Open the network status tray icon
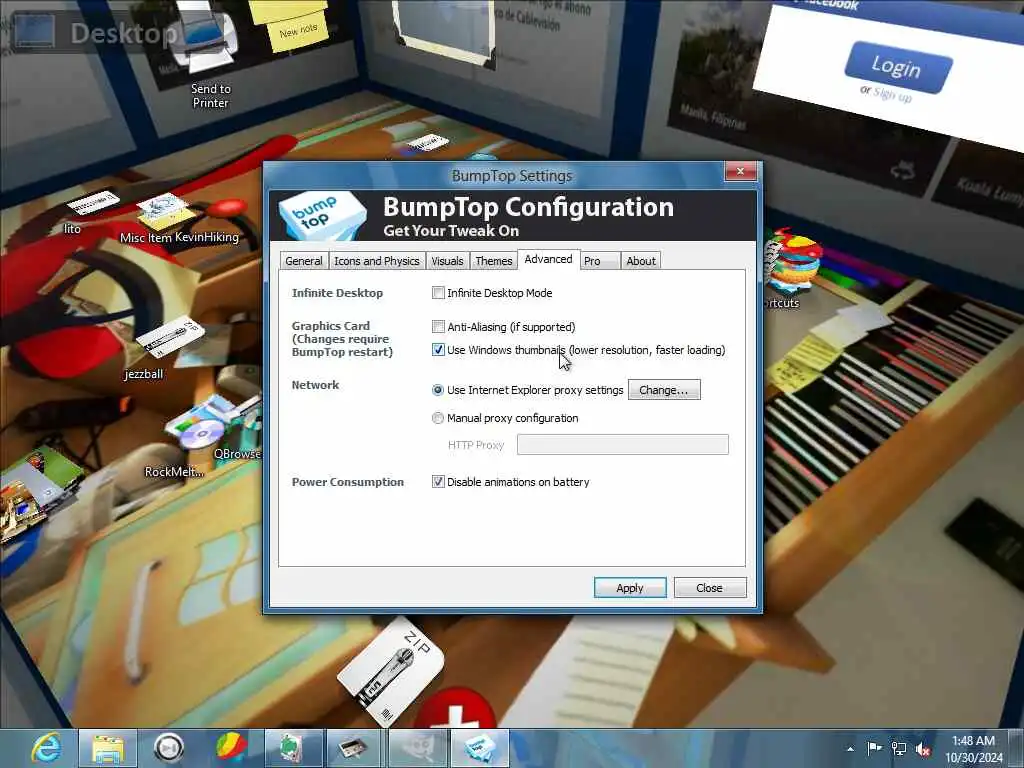This screenshot has height=768, width=1024. click(x=899, y=749)
